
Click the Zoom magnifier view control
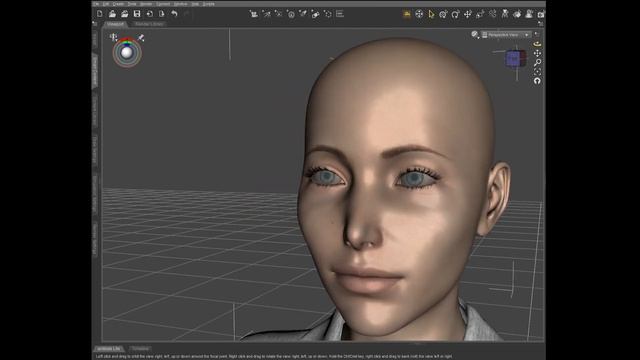538,62
